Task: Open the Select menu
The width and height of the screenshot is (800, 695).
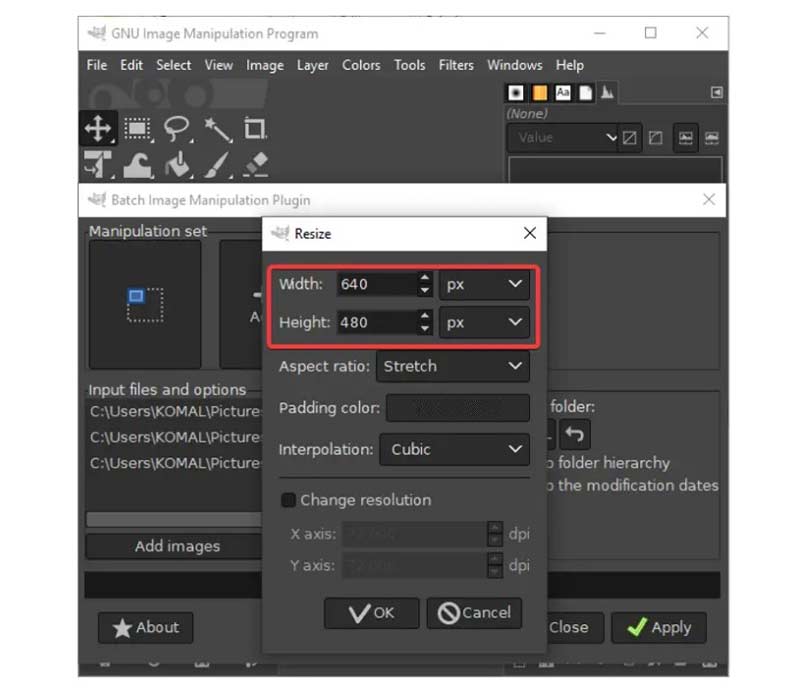Action: coord(173,65)
